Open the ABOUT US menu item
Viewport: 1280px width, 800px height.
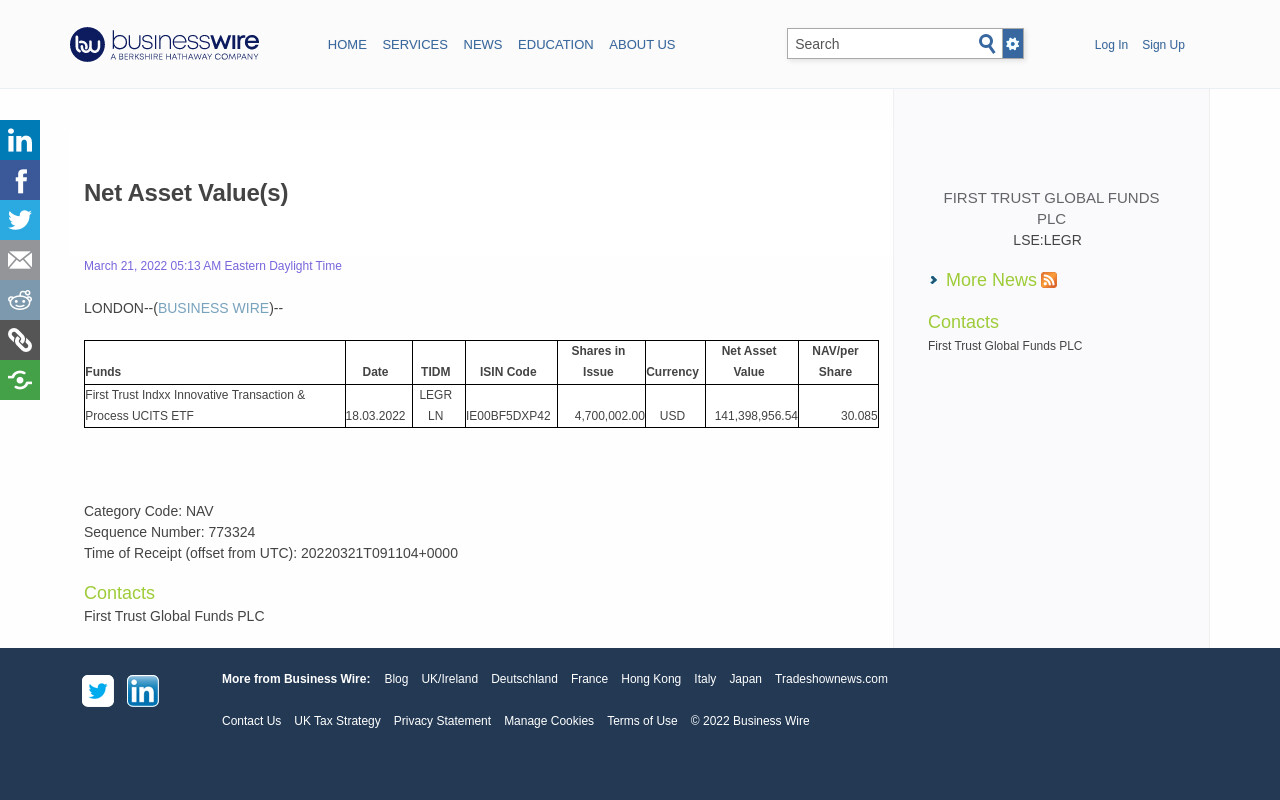tap(642, 45)
